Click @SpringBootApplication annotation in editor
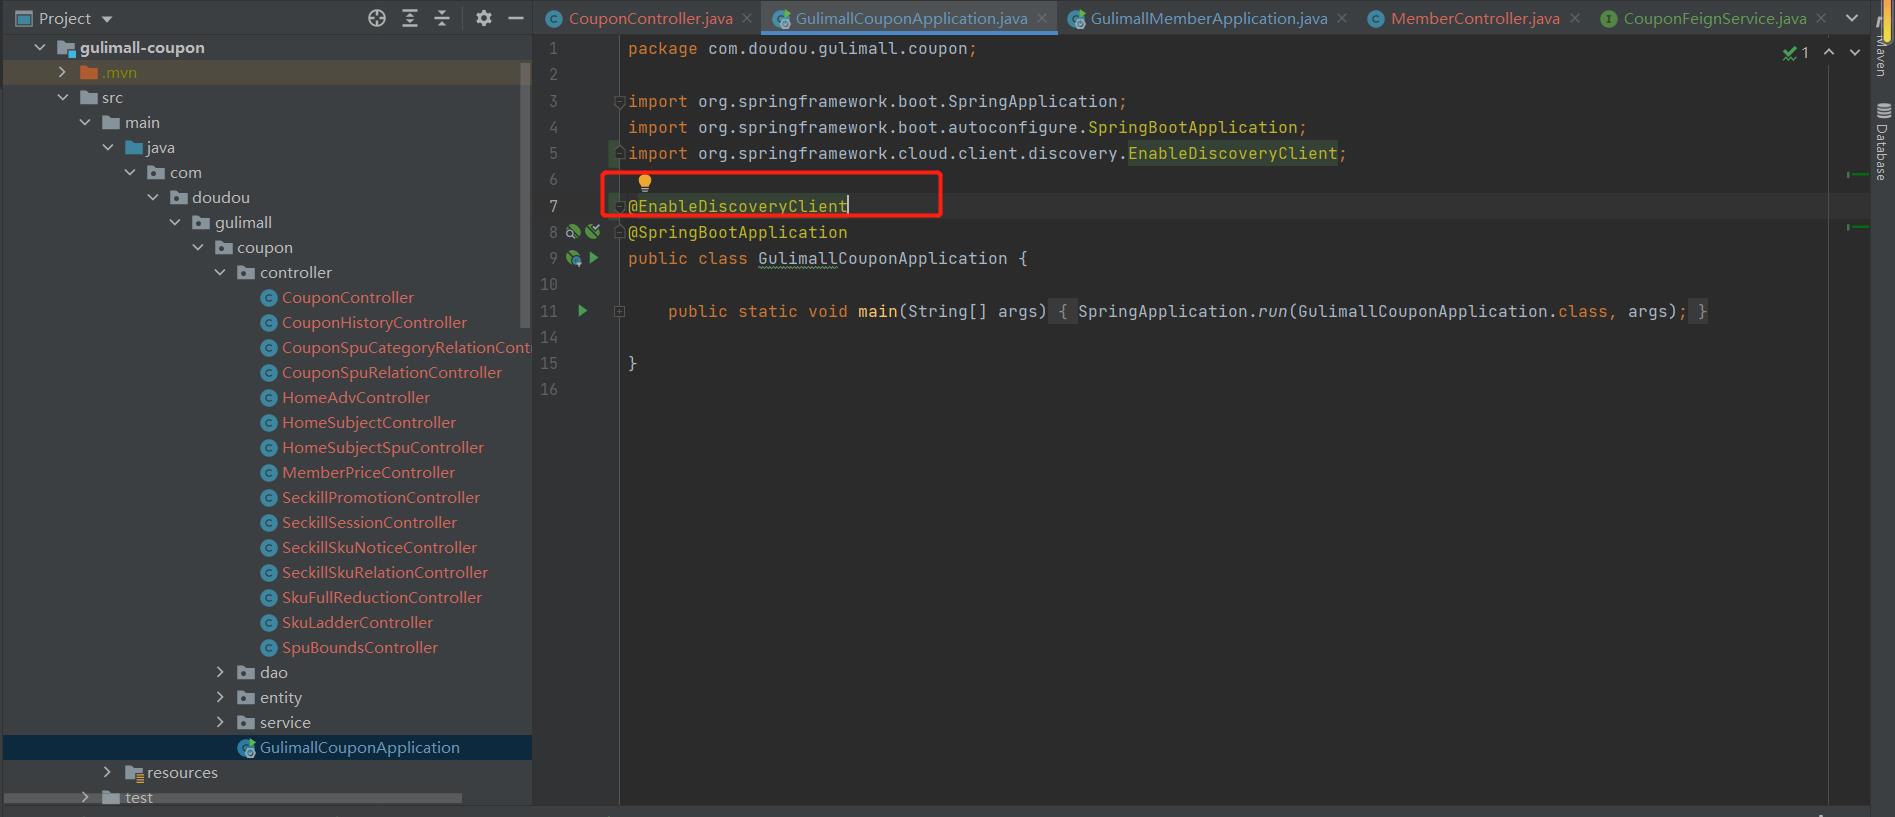Screen dimensions: 1895x817 (x=737, y=232)
